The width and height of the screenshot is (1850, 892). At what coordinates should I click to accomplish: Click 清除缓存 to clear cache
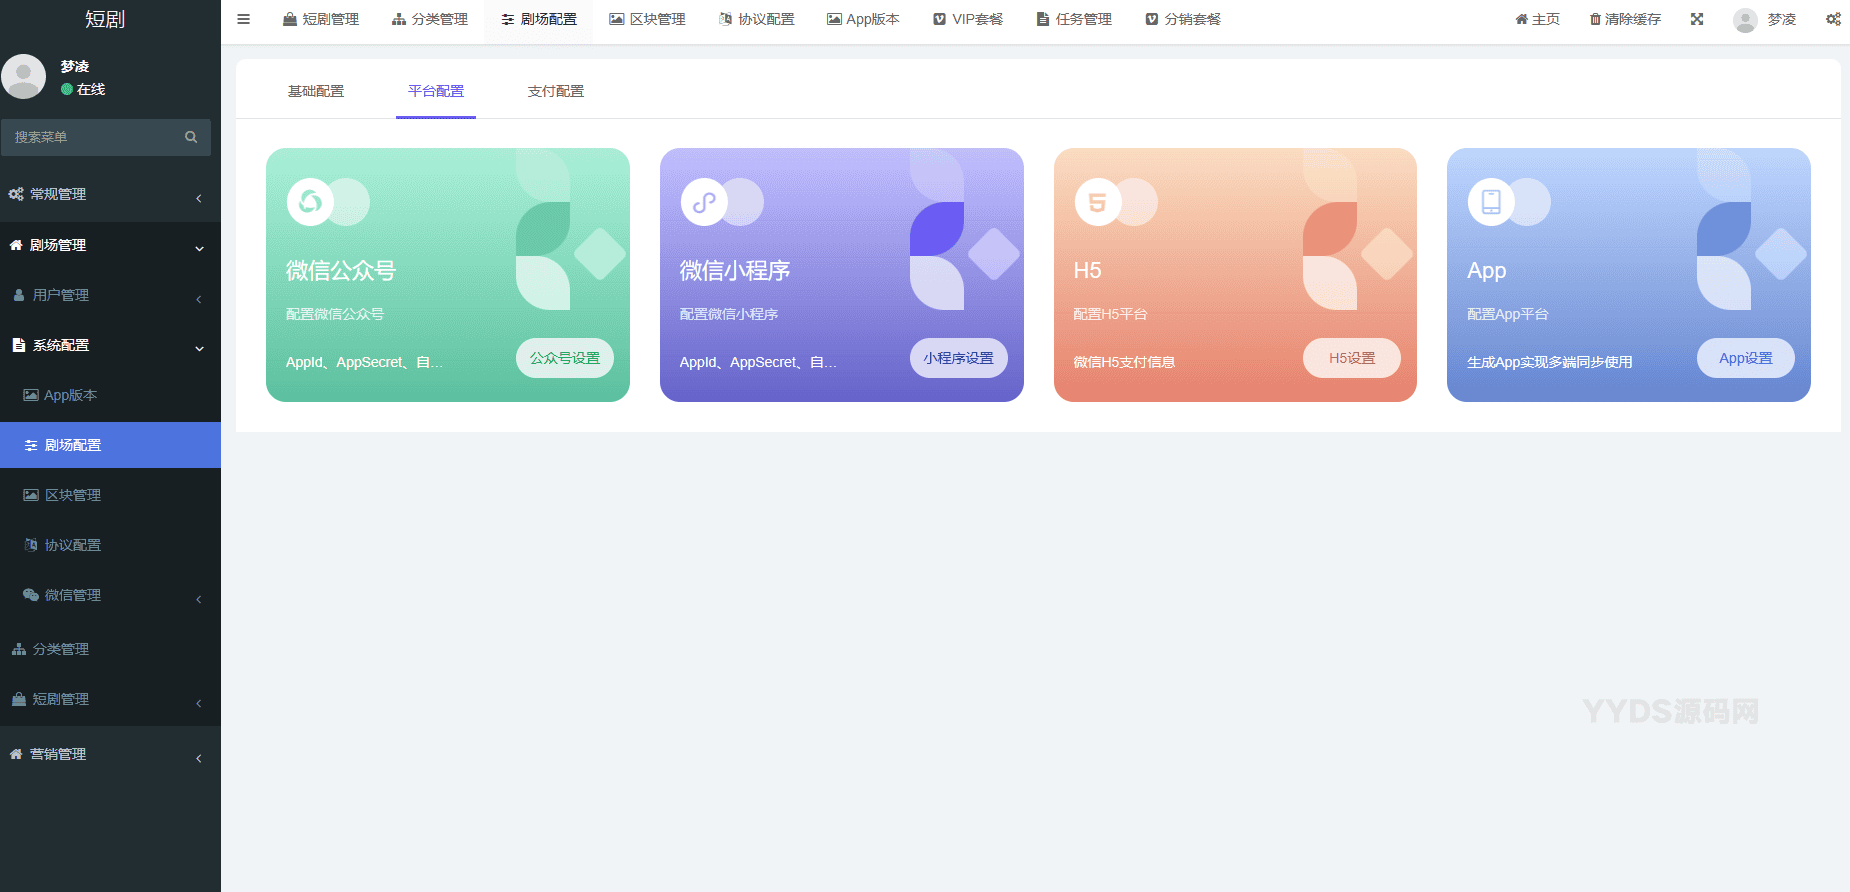[x=1625, y=19]
